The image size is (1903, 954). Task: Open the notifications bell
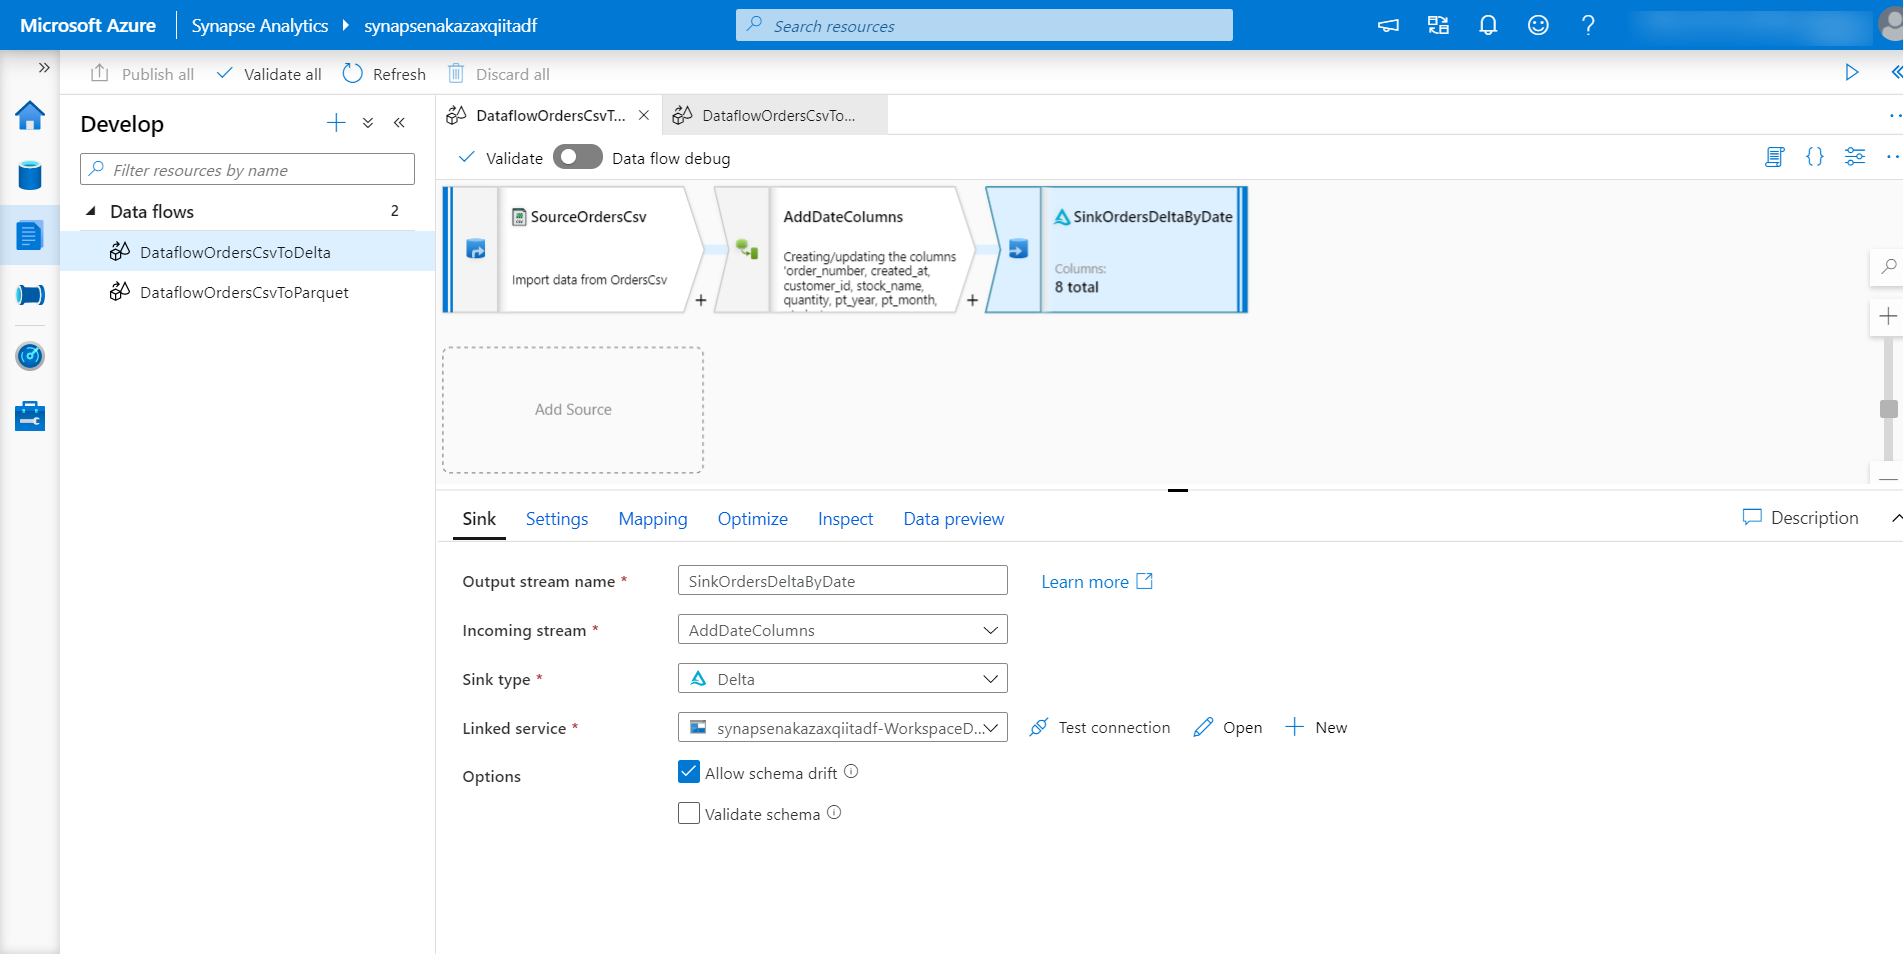1488,25
